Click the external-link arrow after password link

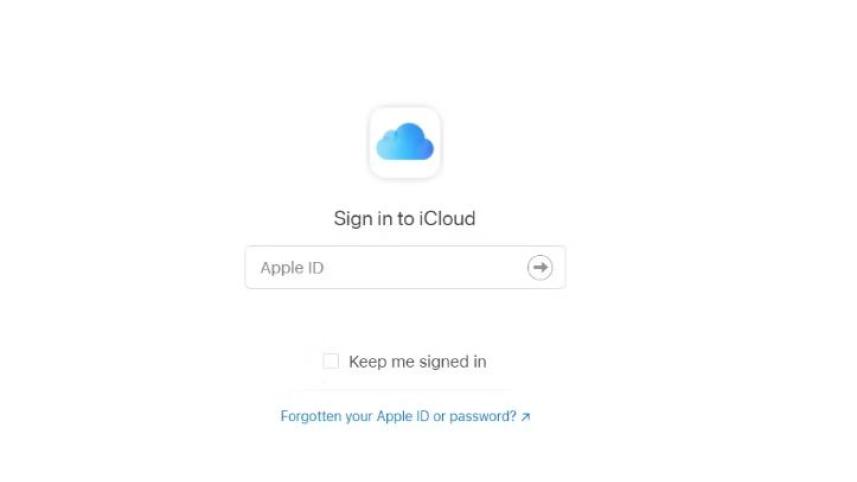525,417
